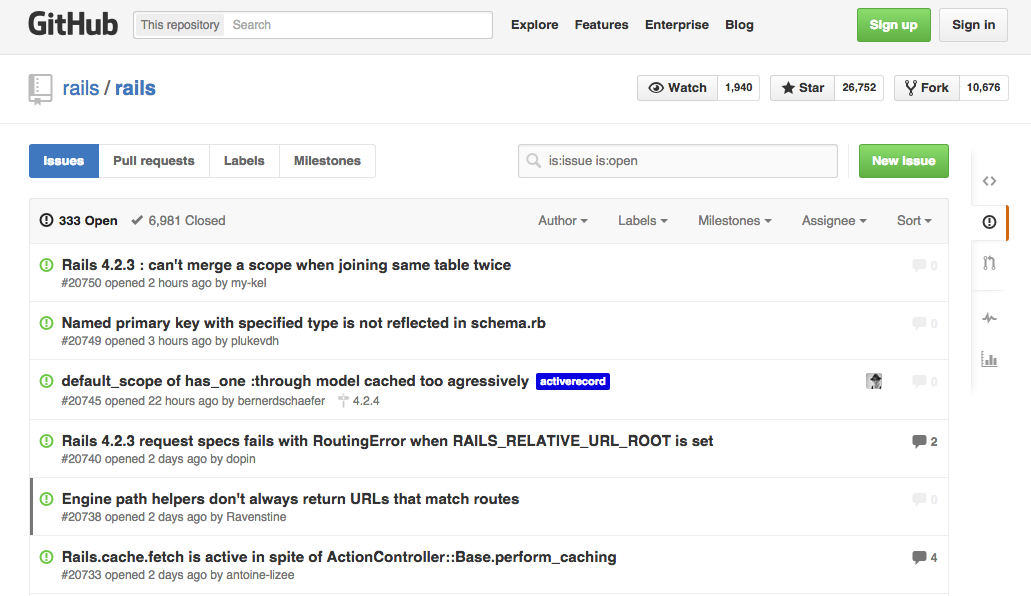Click the GitHub logo
The height and width of the screenshot is (596, 1031).
click(73, 25)
